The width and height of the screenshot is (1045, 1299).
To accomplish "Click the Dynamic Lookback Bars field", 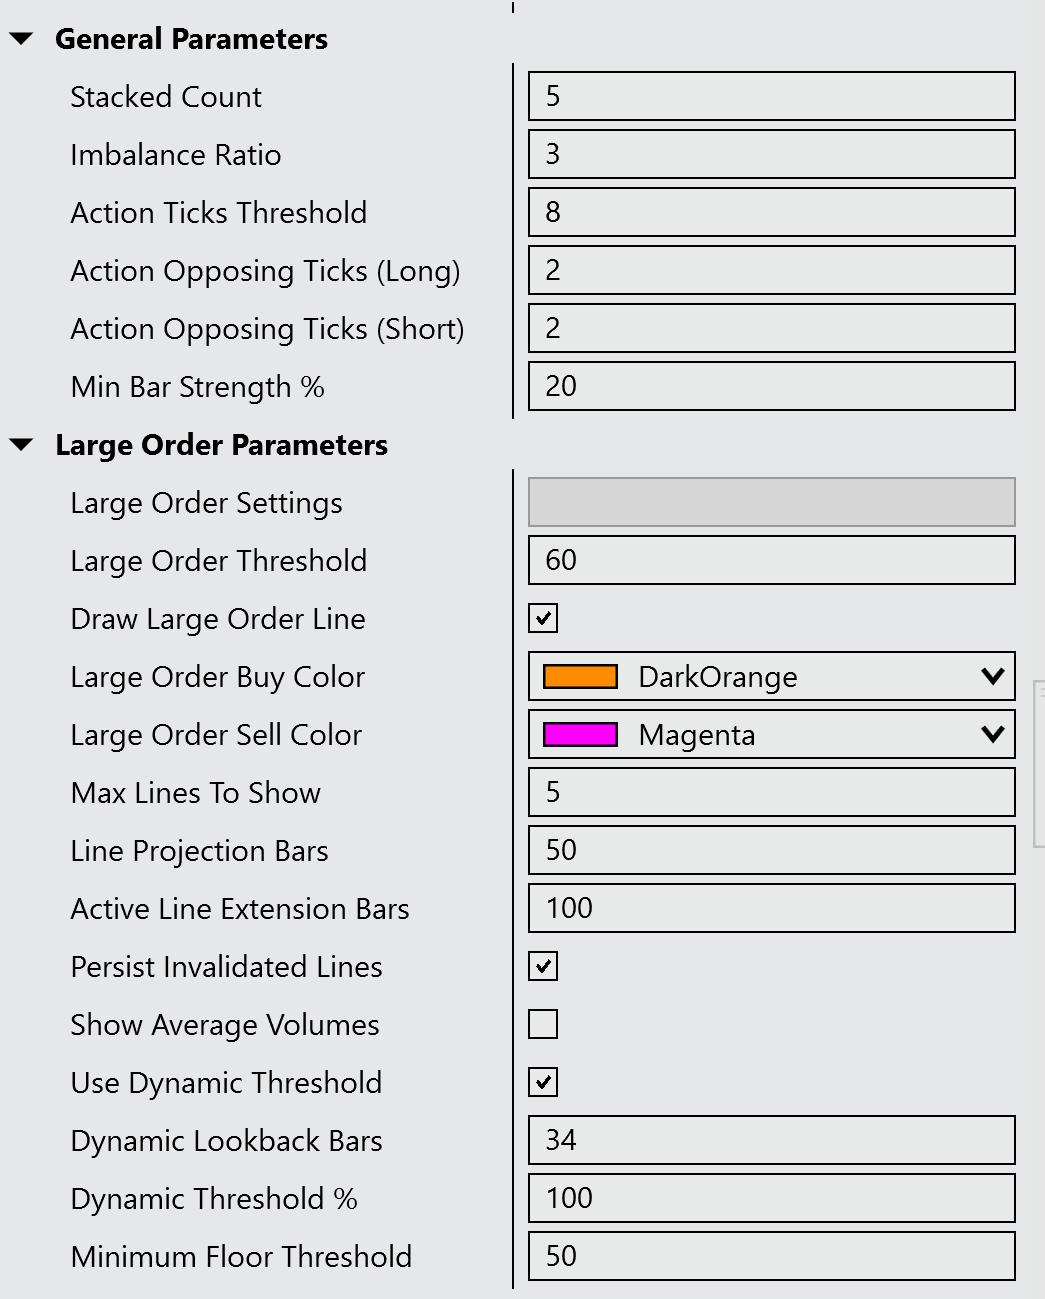I will pos(771,1141).
